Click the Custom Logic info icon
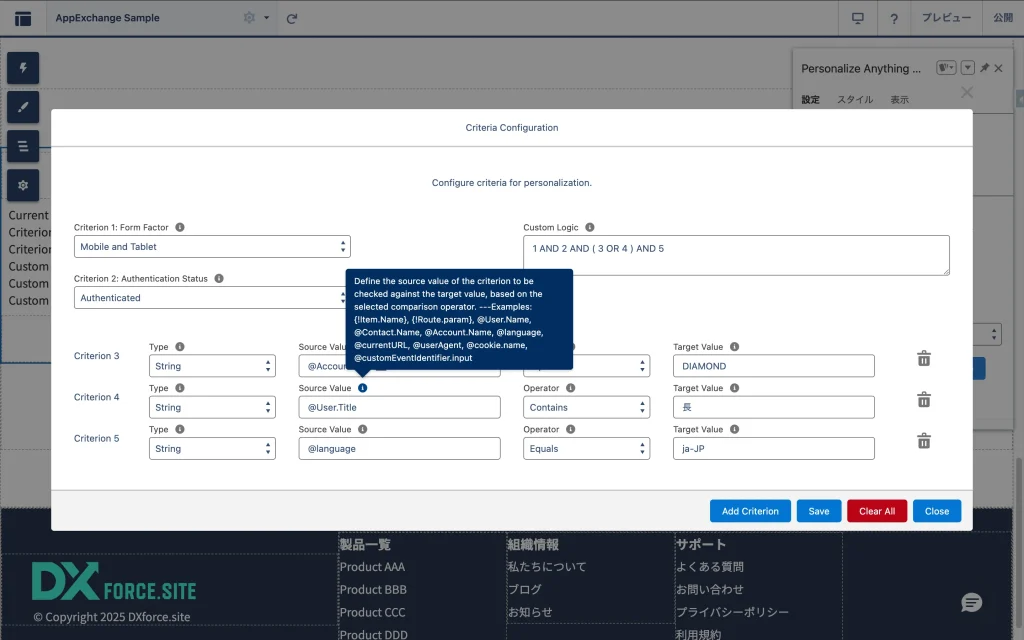Viewport: 1024px width, 640px height. [x=590, y=228]
